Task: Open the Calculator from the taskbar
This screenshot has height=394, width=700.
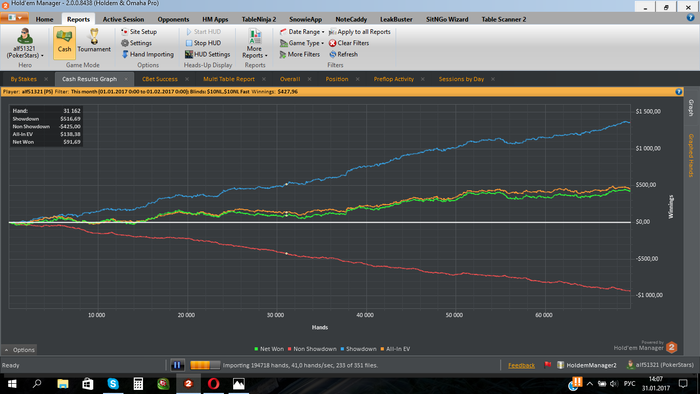Action: 138,384
